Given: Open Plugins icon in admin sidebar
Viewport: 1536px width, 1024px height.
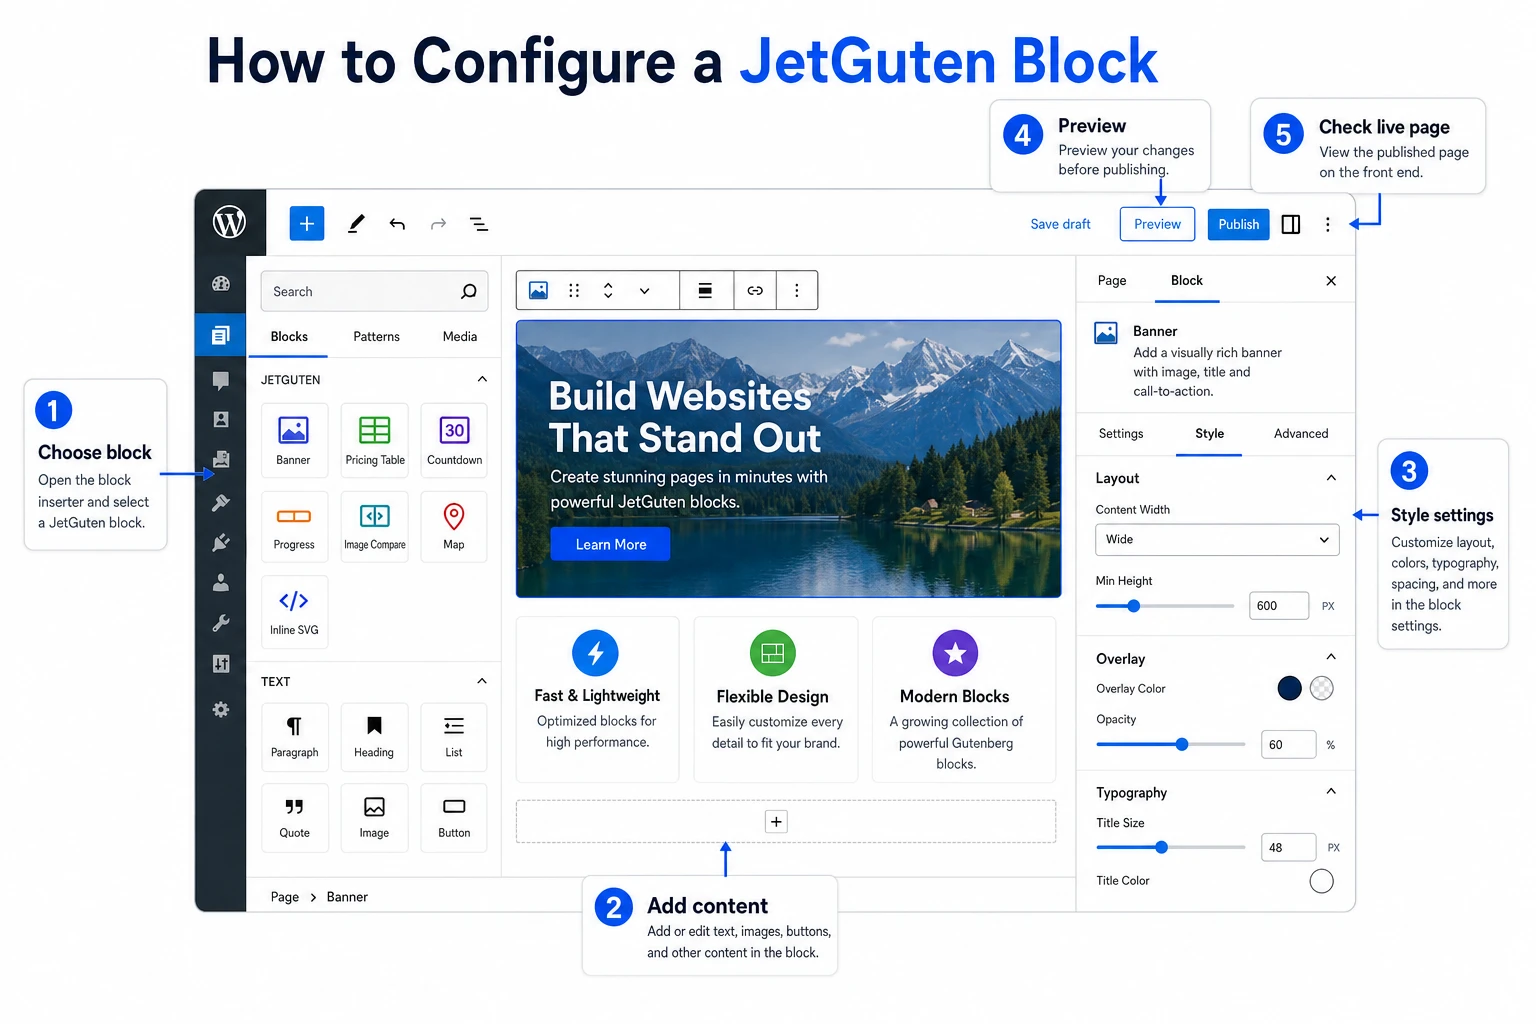Looking at the screenshot, I should pos(221,542).
